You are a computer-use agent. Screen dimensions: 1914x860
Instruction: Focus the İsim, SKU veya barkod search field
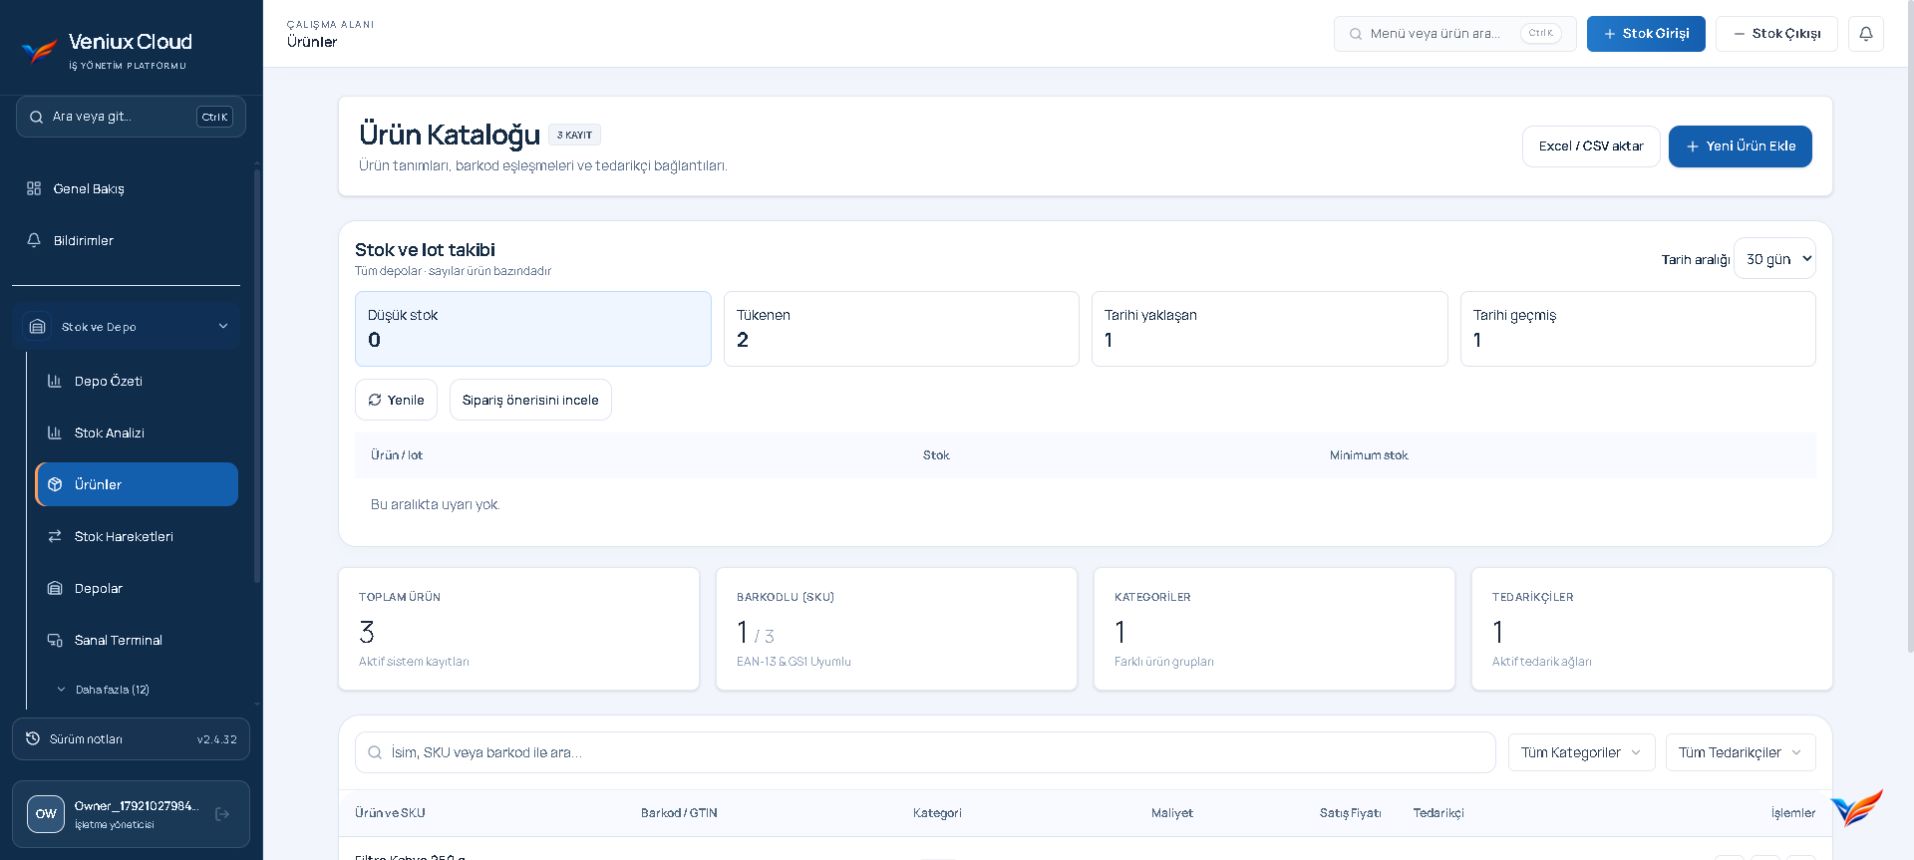click(925, 753)
